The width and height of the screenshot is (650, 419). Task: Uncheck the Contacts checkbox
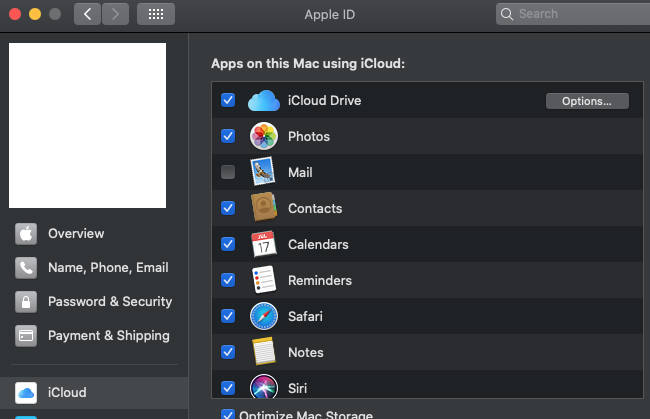(x=228, y=208)
